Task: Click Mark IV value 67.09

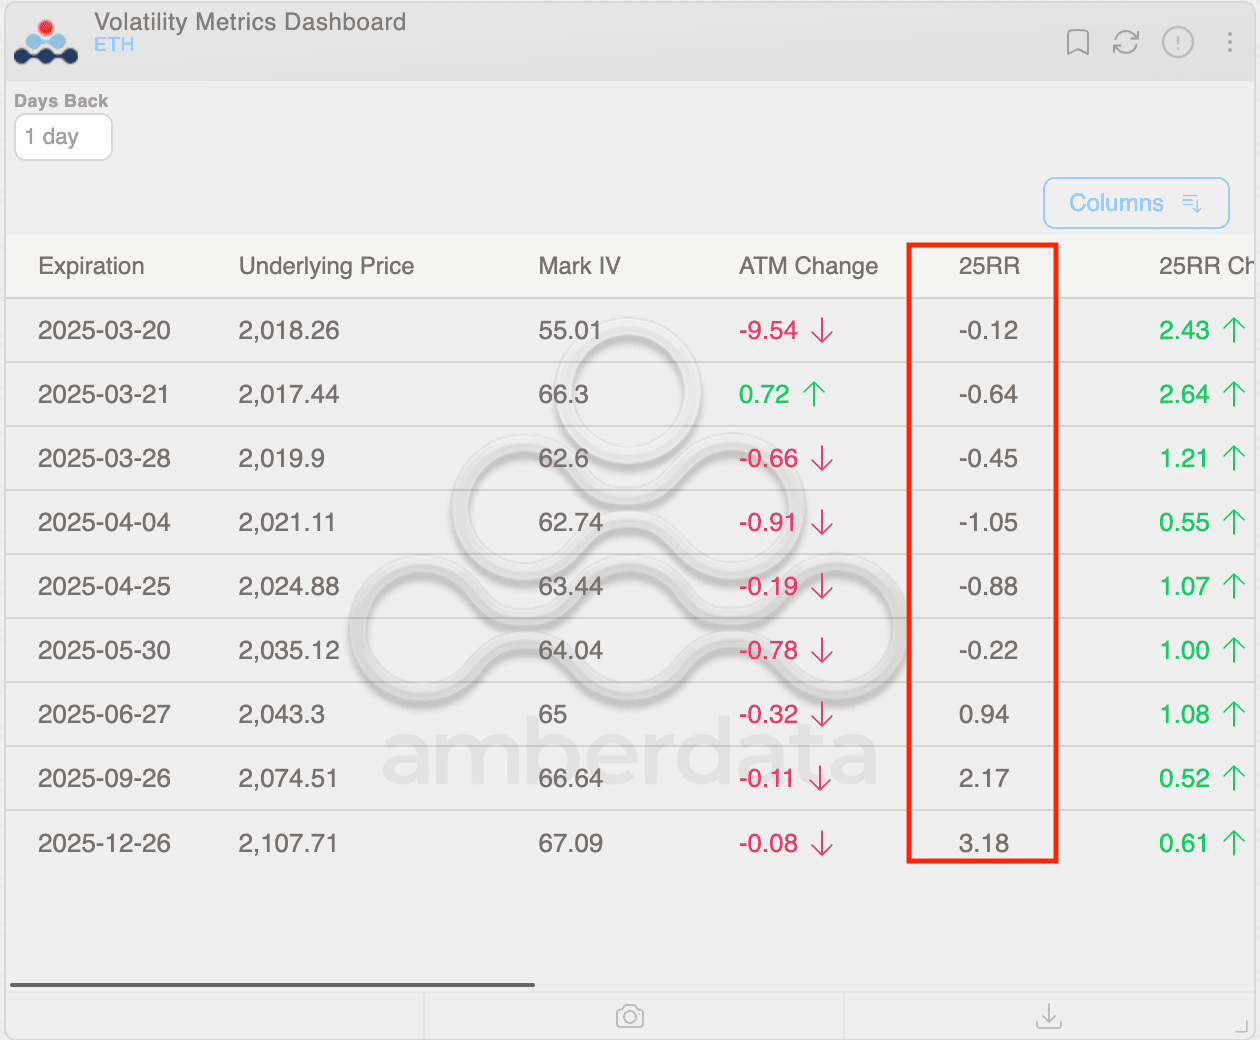Action: click(x=570, y=843)
